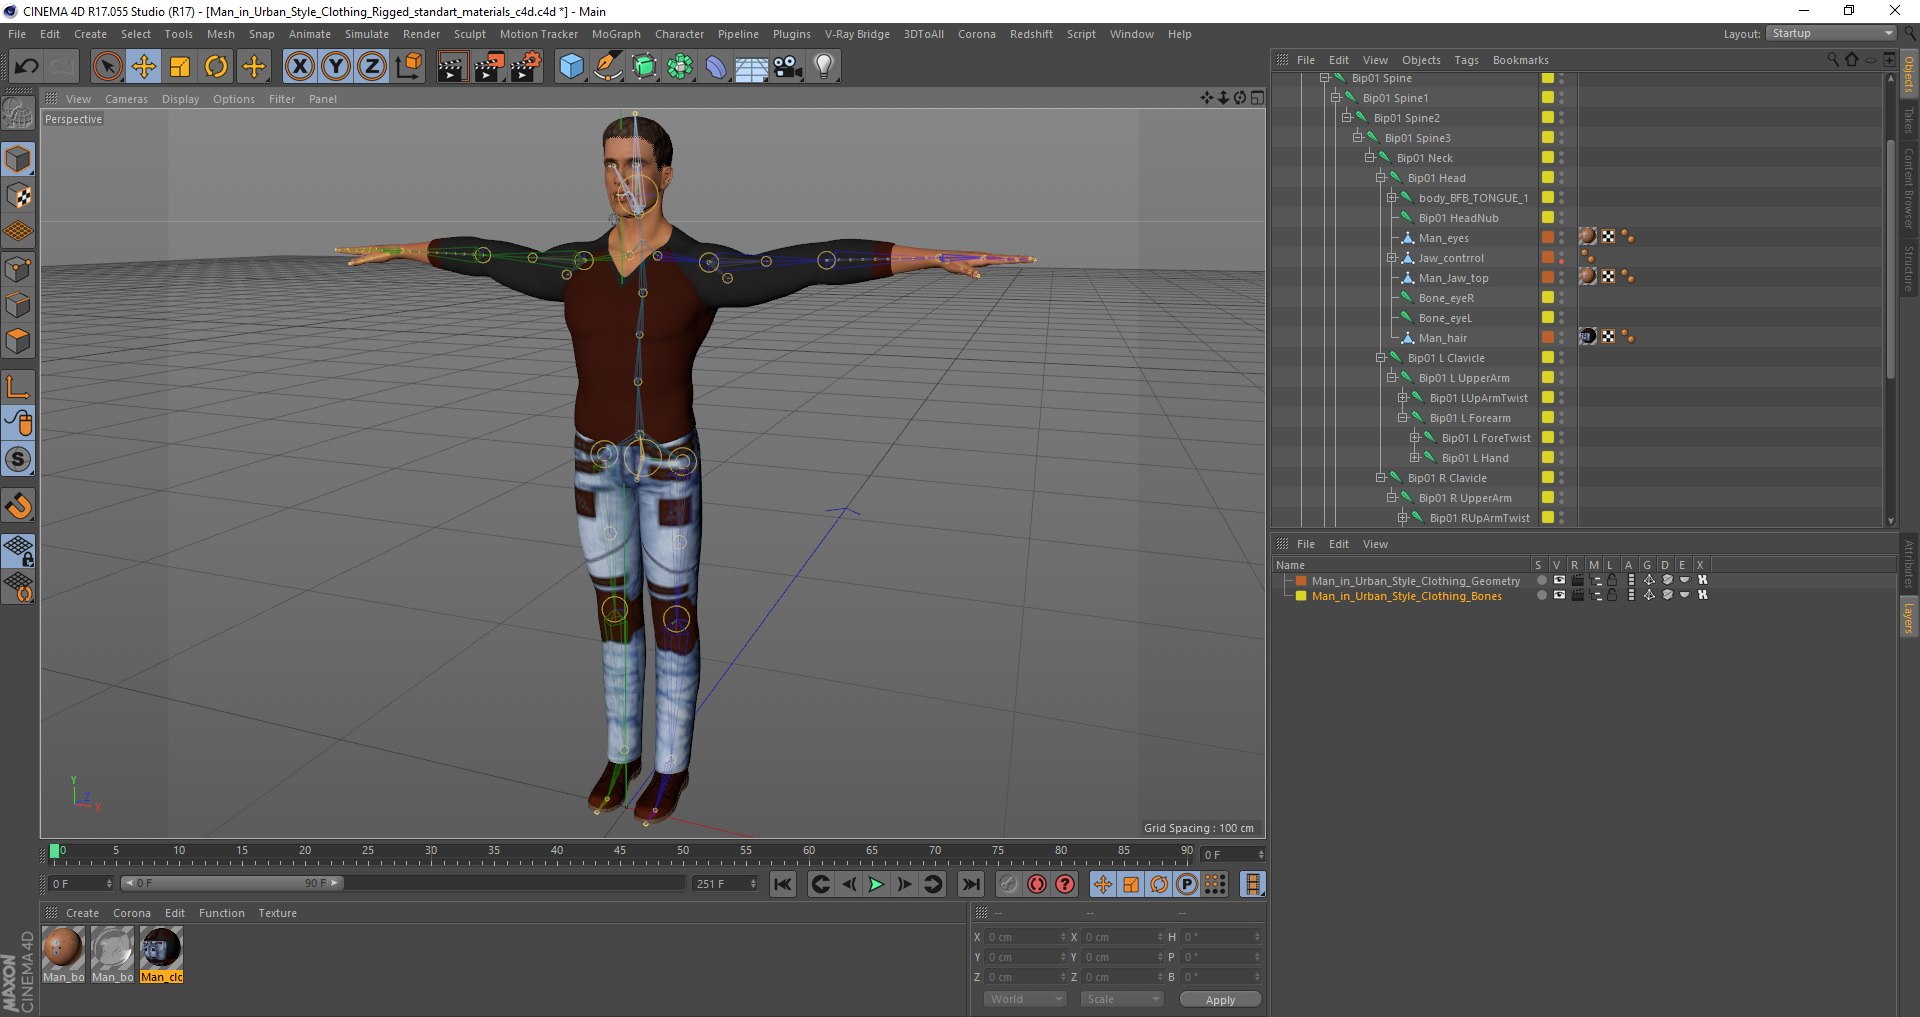The image size is (1920, 1017).
Task: Toggle coordinate system icon
Action: coord(409,67)
